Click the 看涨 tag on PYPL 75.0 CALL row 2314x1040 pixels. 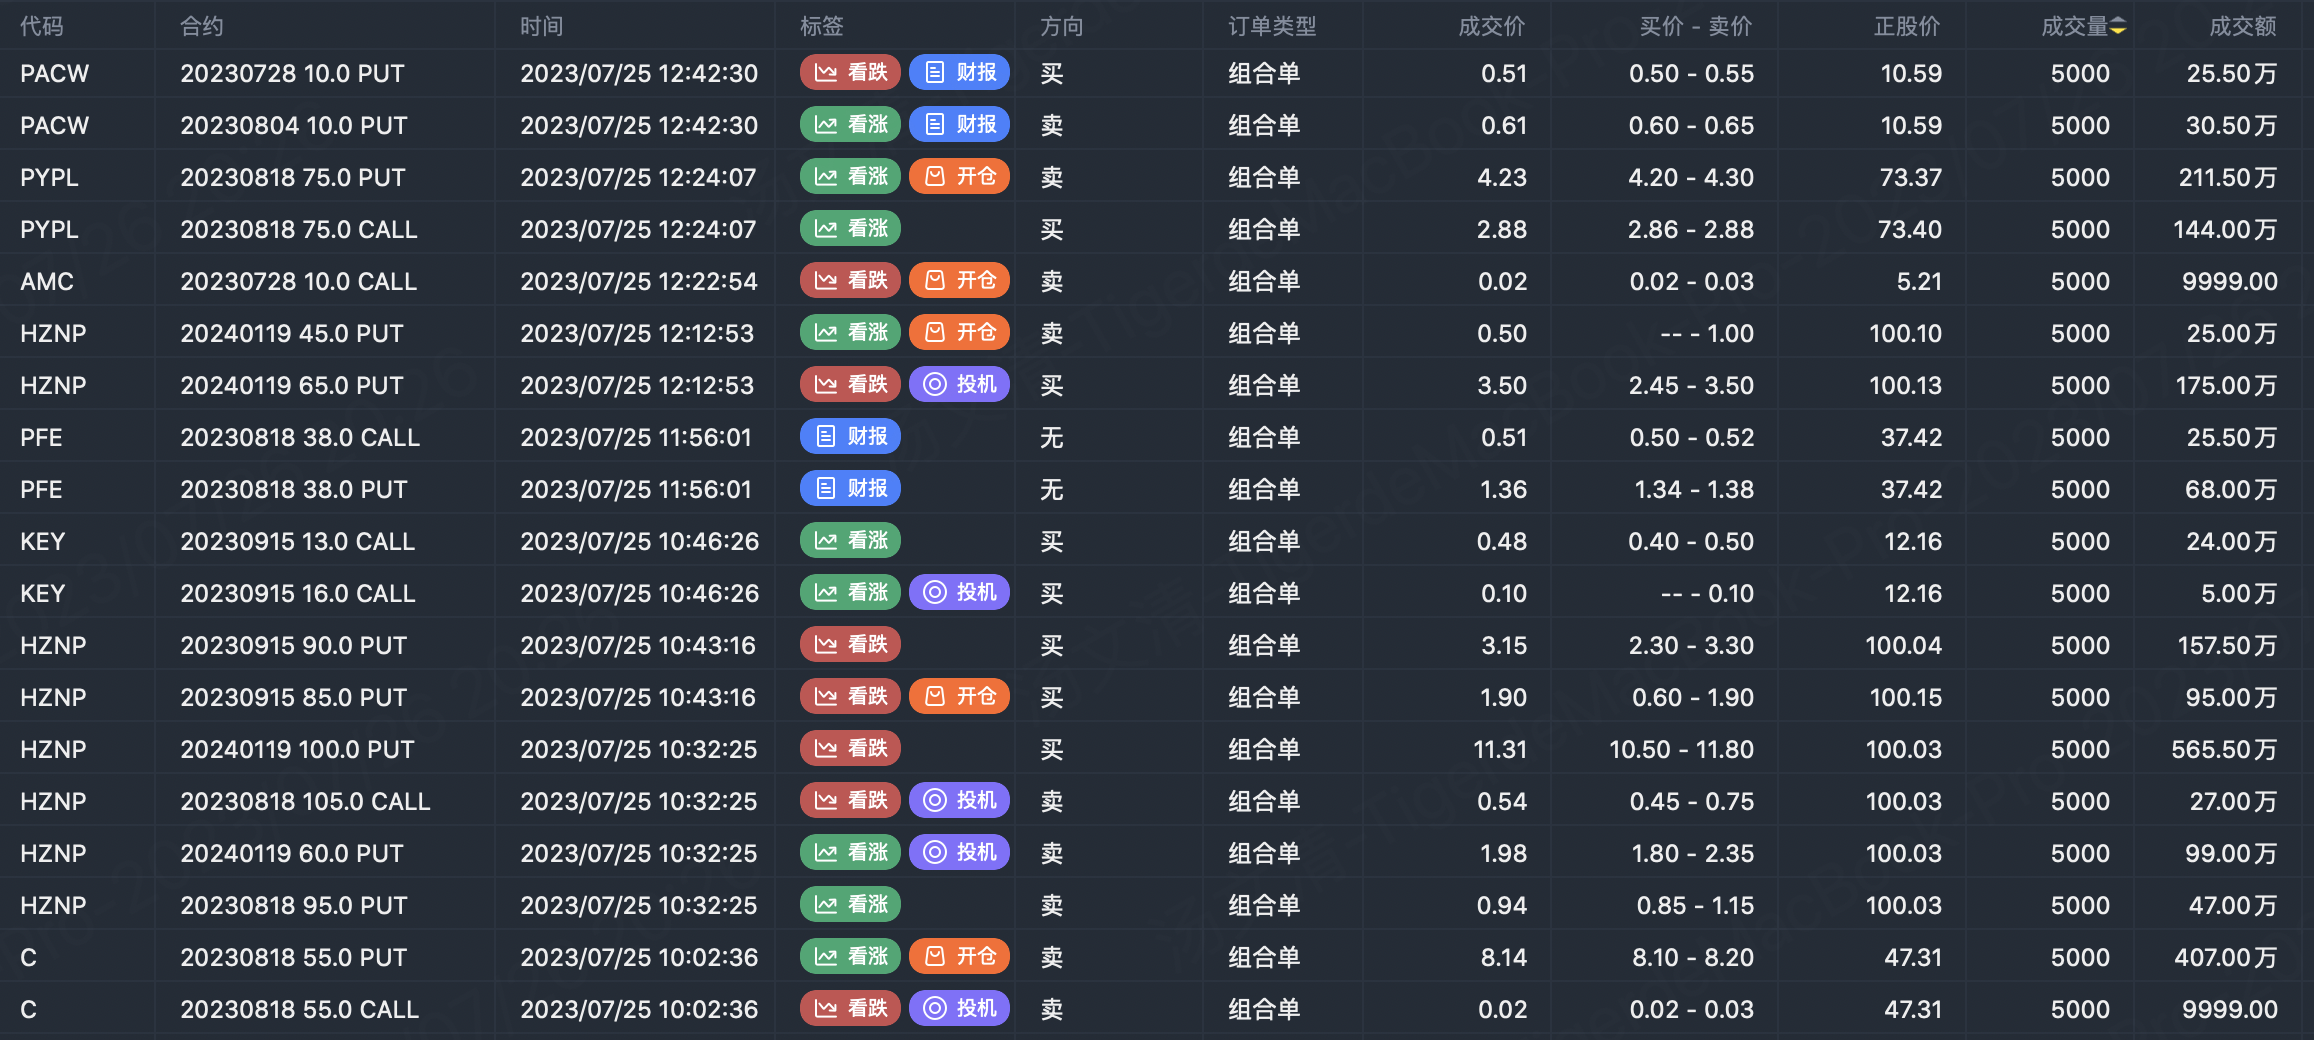pos(851,229)
